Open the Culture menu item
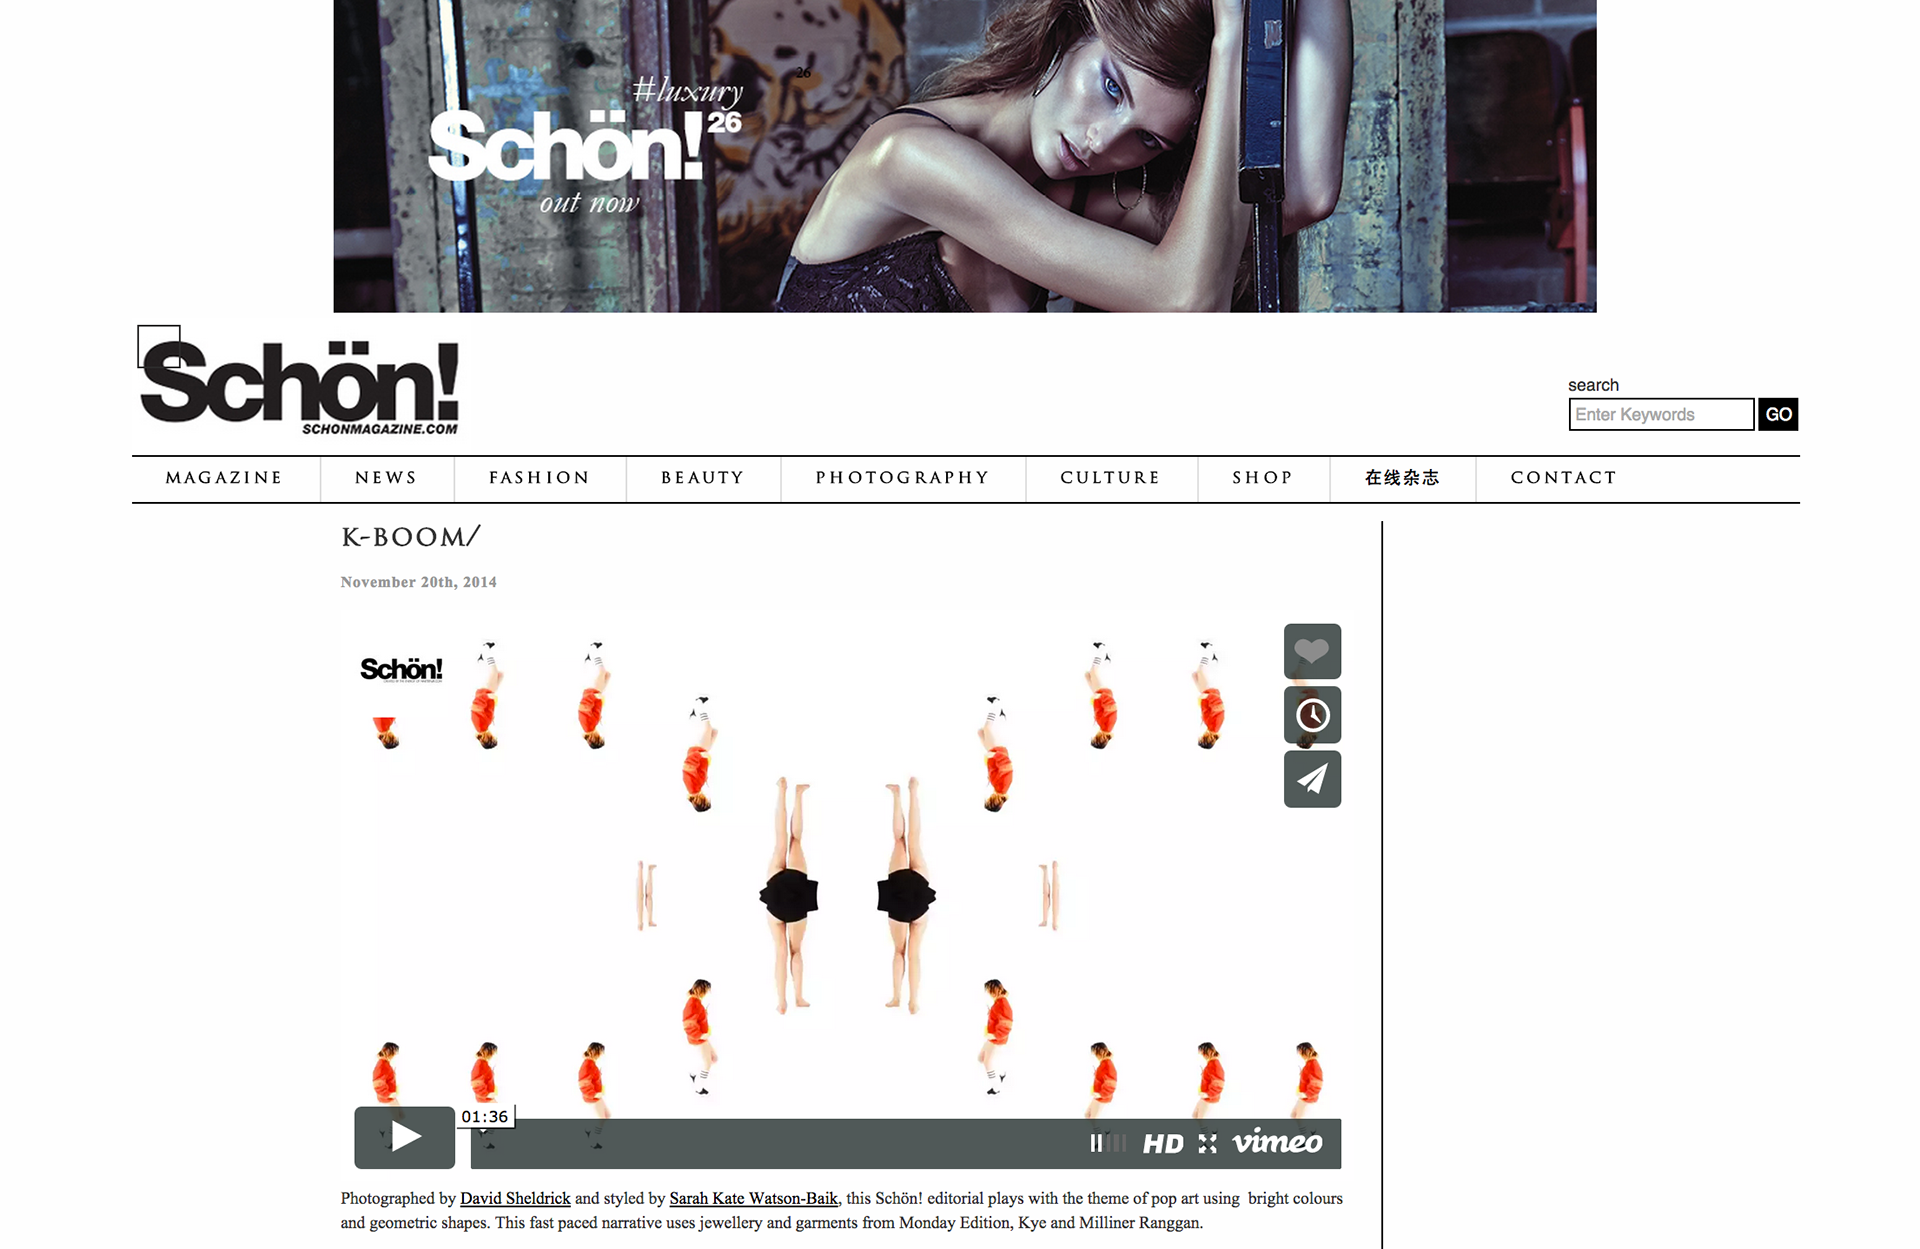The width and height of the screenshot is (1920, 1249). click(1111, 478)
